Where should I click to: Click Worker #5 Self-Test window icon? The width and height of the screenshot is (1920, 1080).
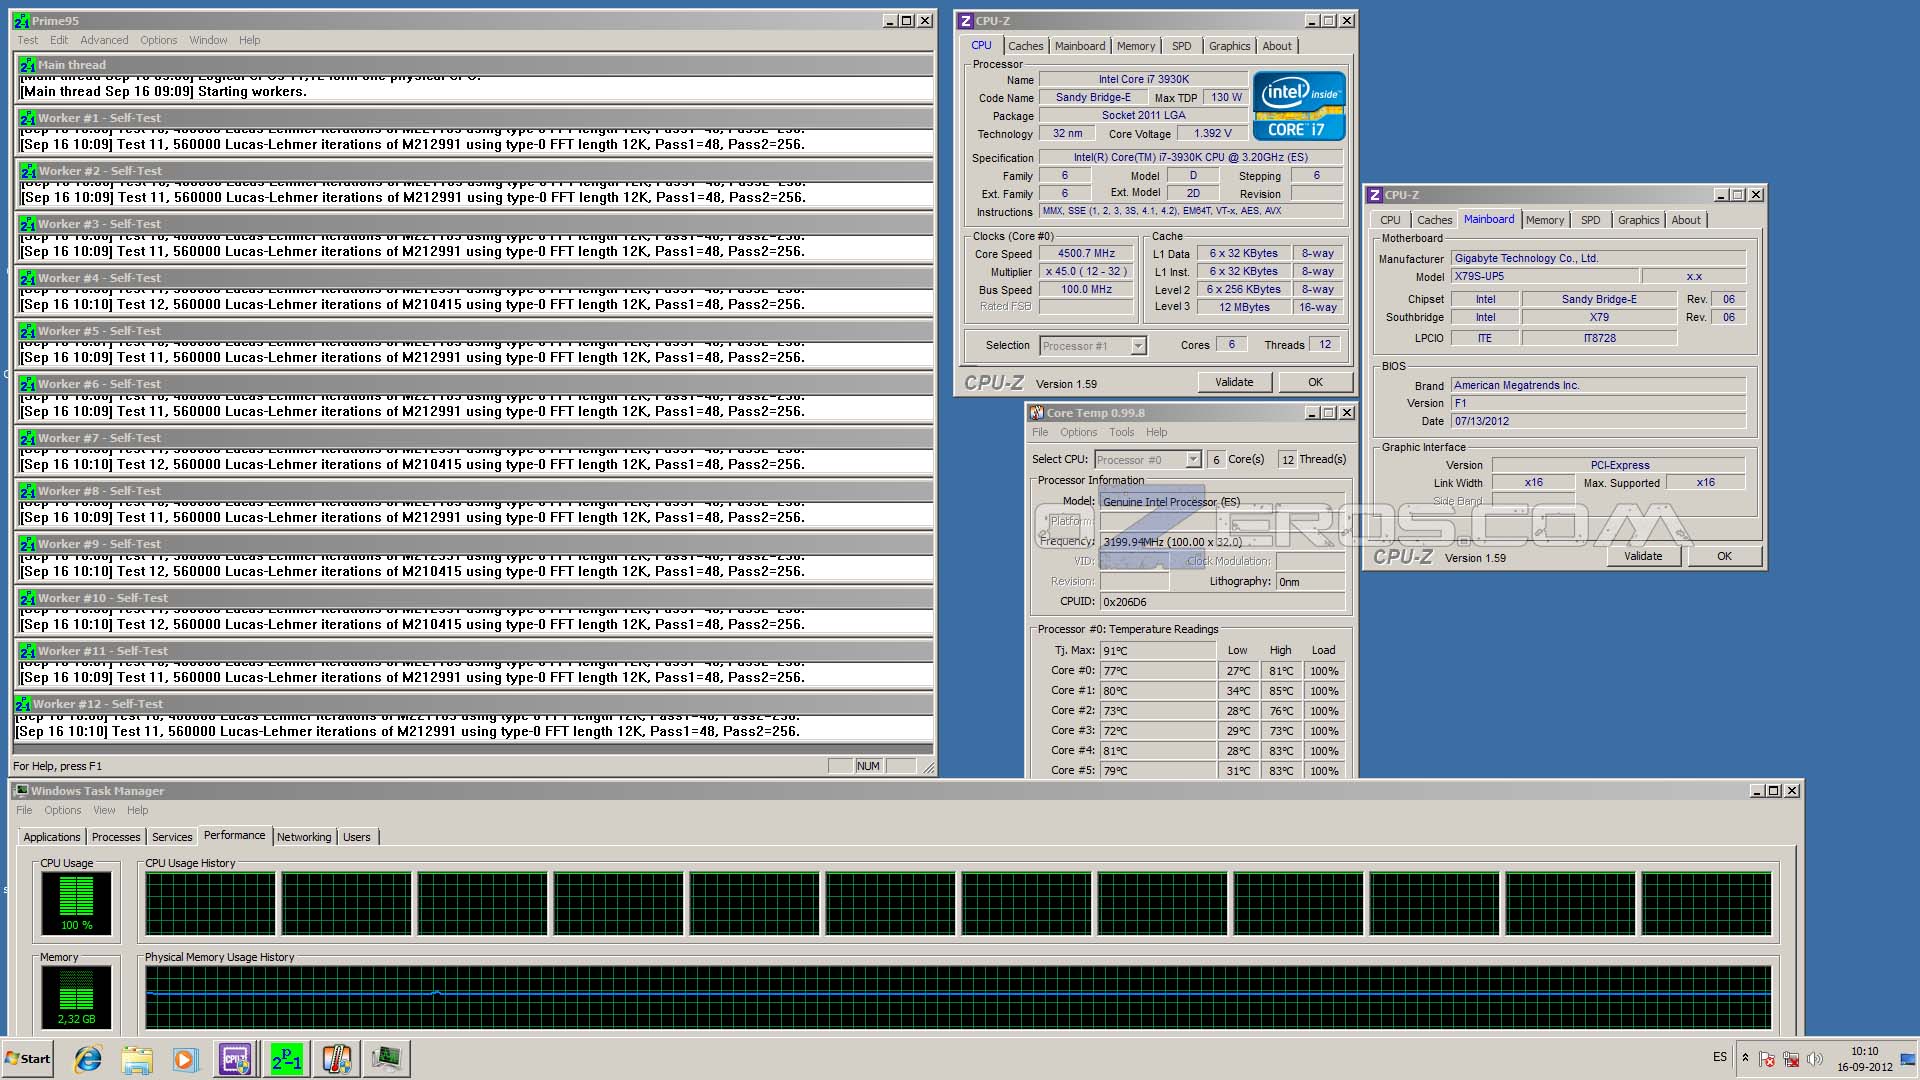27,331
